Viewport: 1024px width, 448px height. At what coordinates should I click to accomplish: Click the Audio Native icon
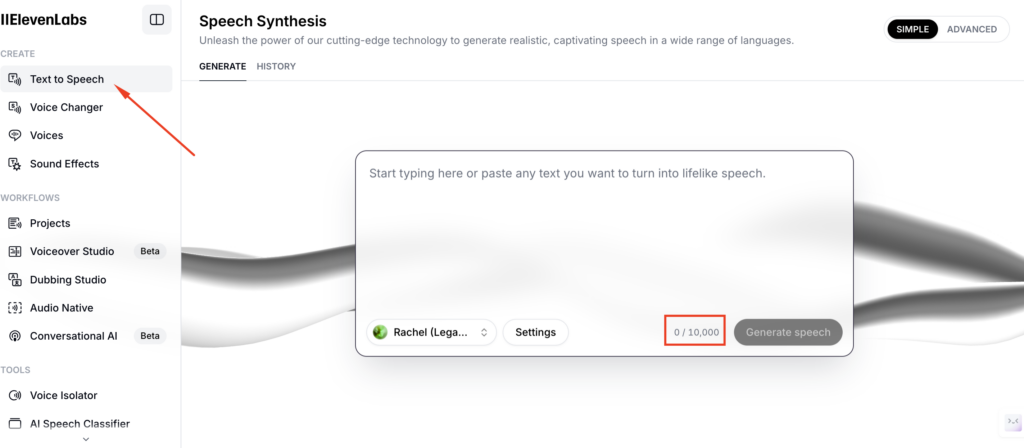click(15, 308)
